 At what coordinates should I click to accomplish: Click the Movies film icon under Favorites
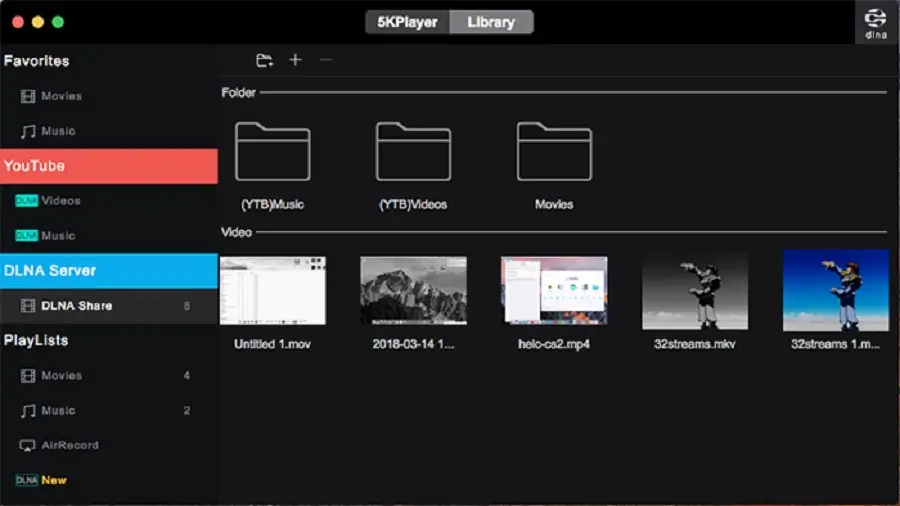[x=28, y=96]
